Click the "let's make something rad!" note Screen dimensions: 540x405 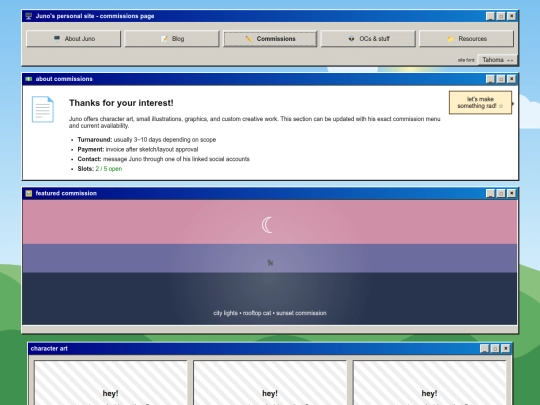[480, 103]
